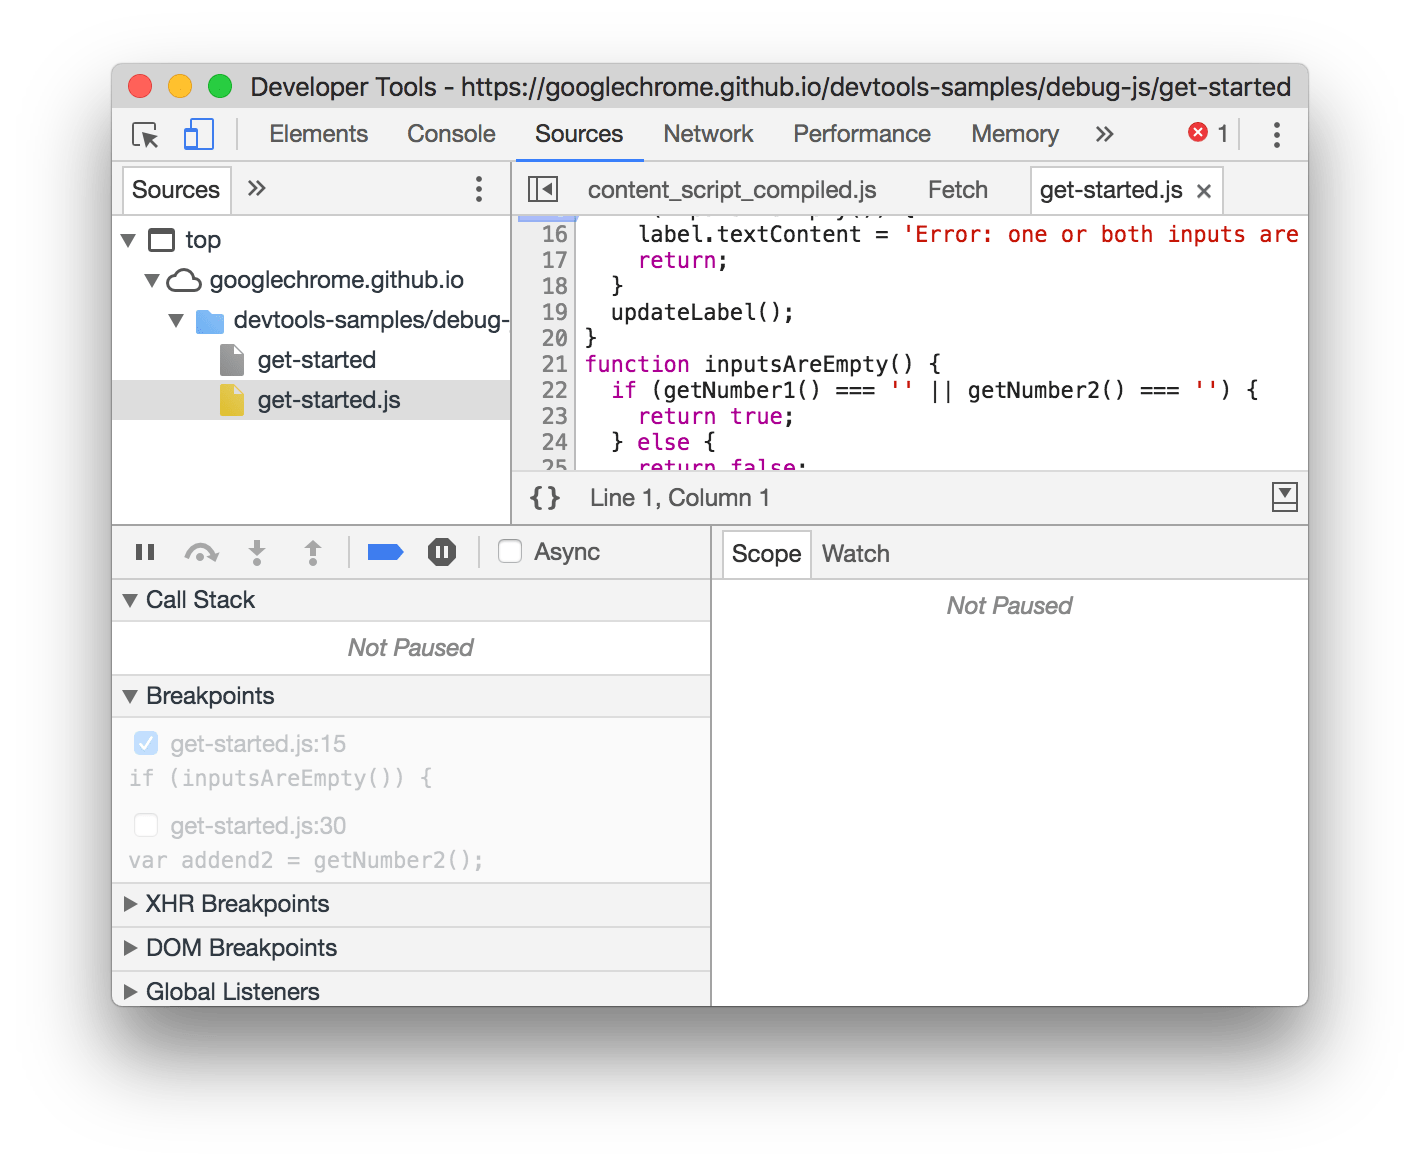Open the navigator pane options menu
This screenshot has height=1166, width=1420.
479,189
